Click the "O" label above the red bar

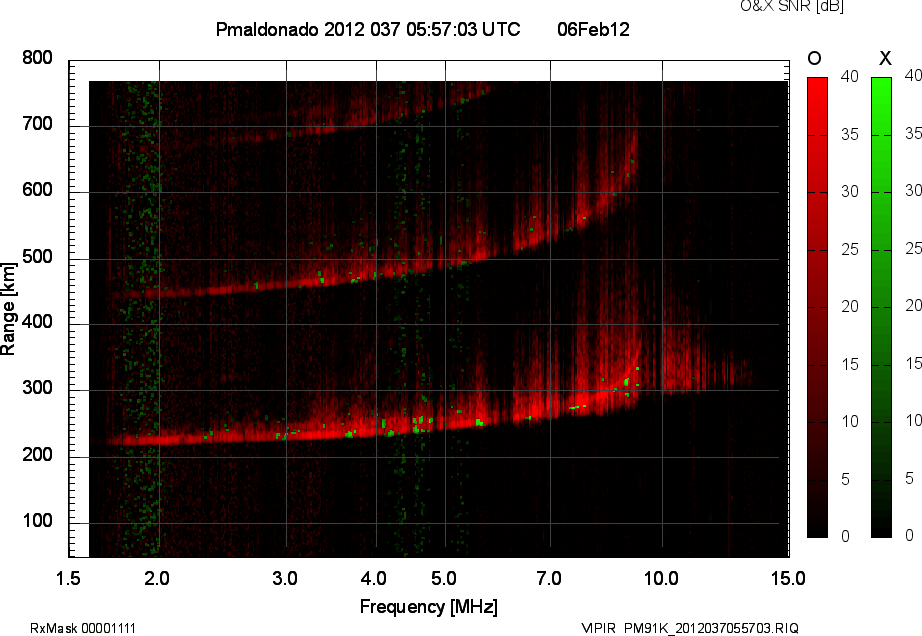815,59
